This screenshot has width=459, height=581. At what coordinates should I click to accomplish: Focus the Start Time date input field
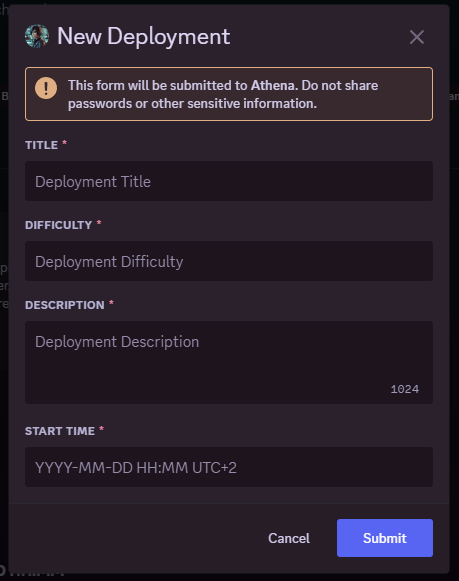[x=229, y=467]
